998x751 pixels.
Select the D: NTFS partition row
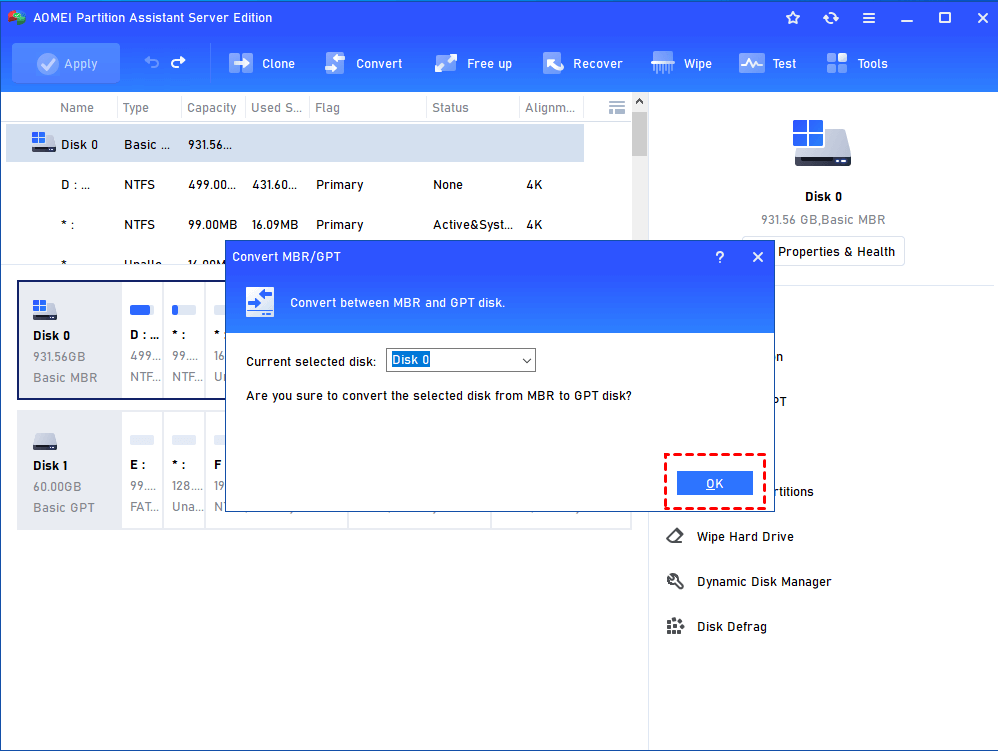tap(295, 185)
